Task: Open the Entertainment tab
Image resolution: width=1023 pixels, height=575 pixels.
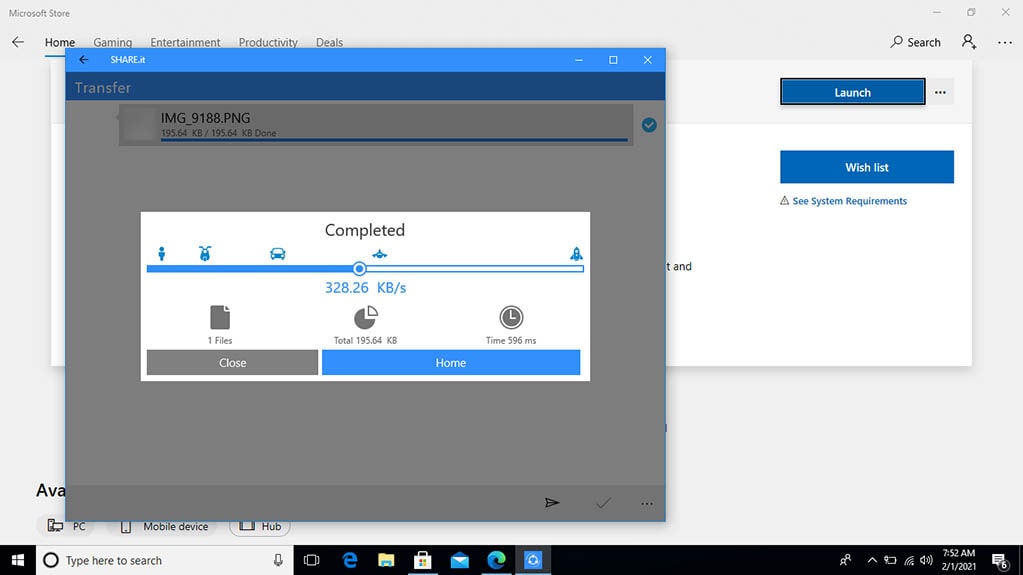Action: 185,42
